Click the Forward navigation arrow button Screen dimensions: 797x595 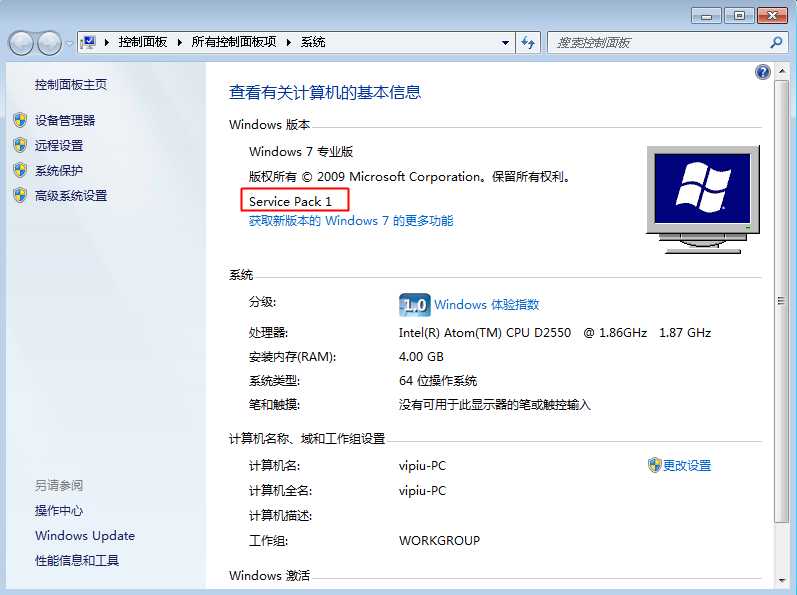click(49, 43)
